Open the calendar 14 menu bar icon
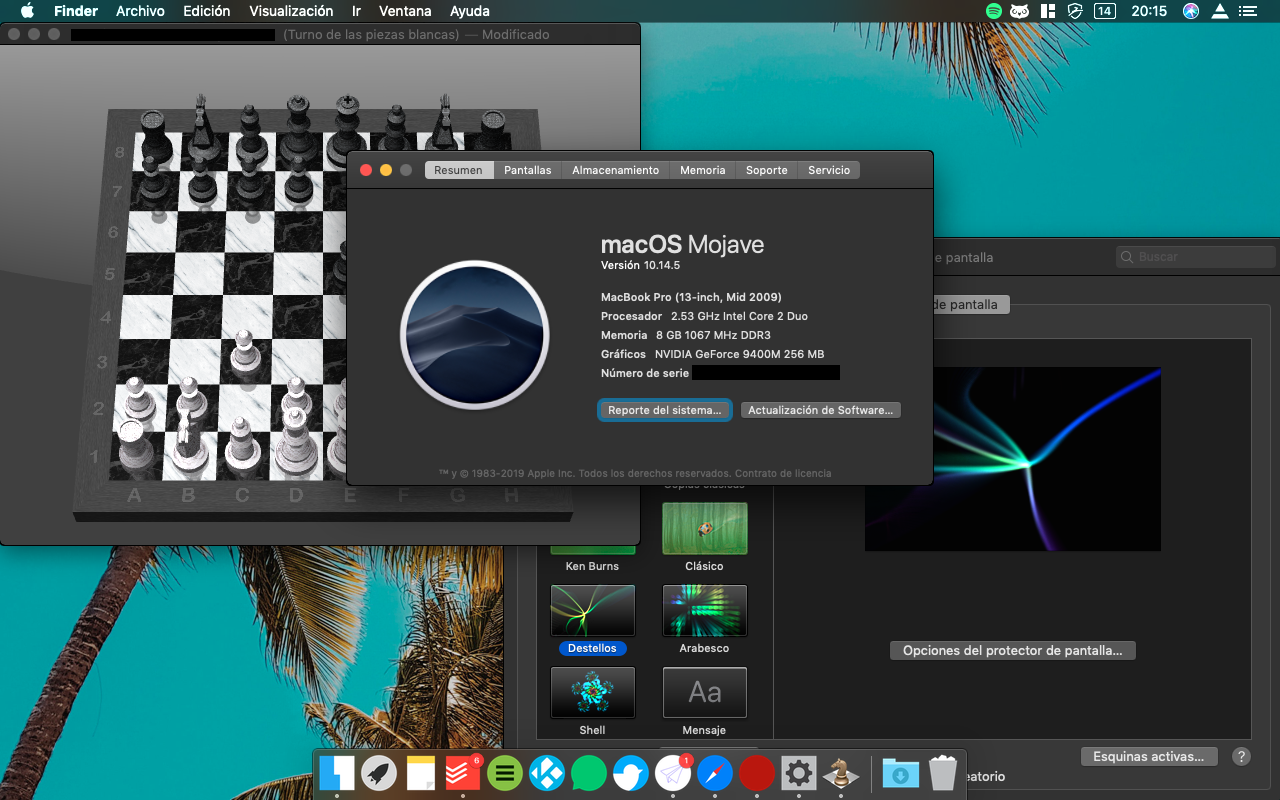1280x800 pixels. [x=1104, y=11]
